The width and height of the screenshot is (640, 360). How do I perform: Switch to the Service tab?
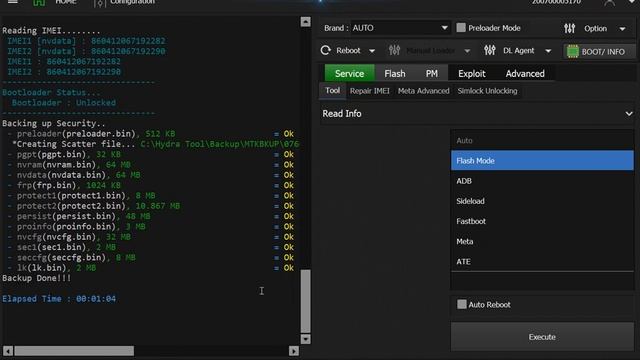[349, 73]
